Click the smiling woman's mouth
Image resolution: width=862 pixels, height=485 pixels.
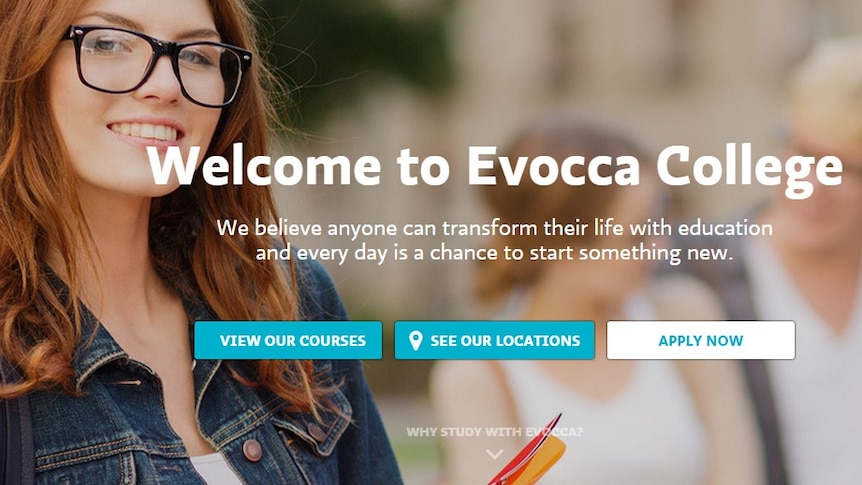coord(145,132)
